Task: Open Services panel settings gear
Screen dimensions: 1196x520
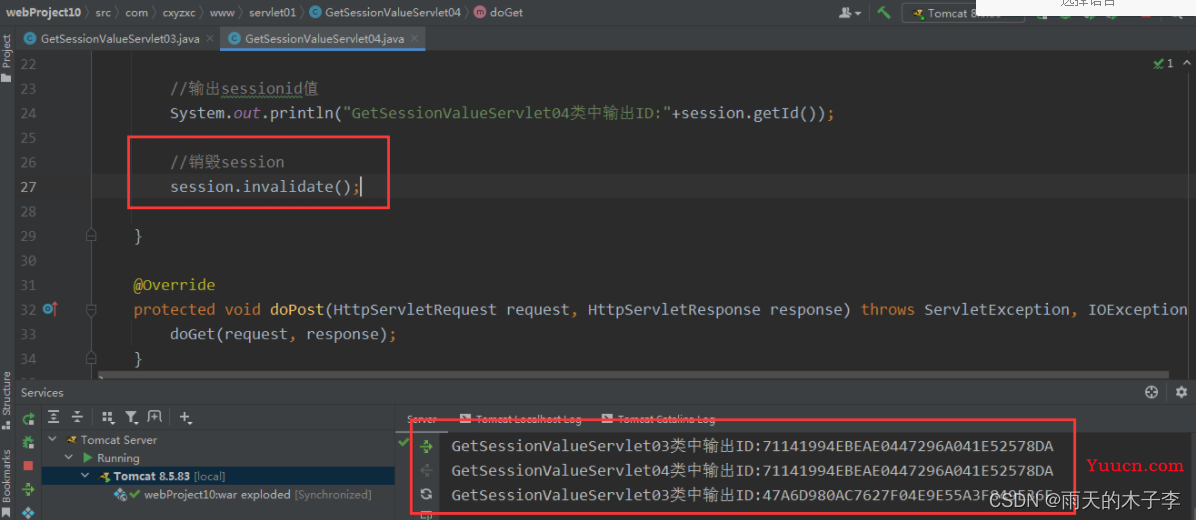Action: point(1181,393)
